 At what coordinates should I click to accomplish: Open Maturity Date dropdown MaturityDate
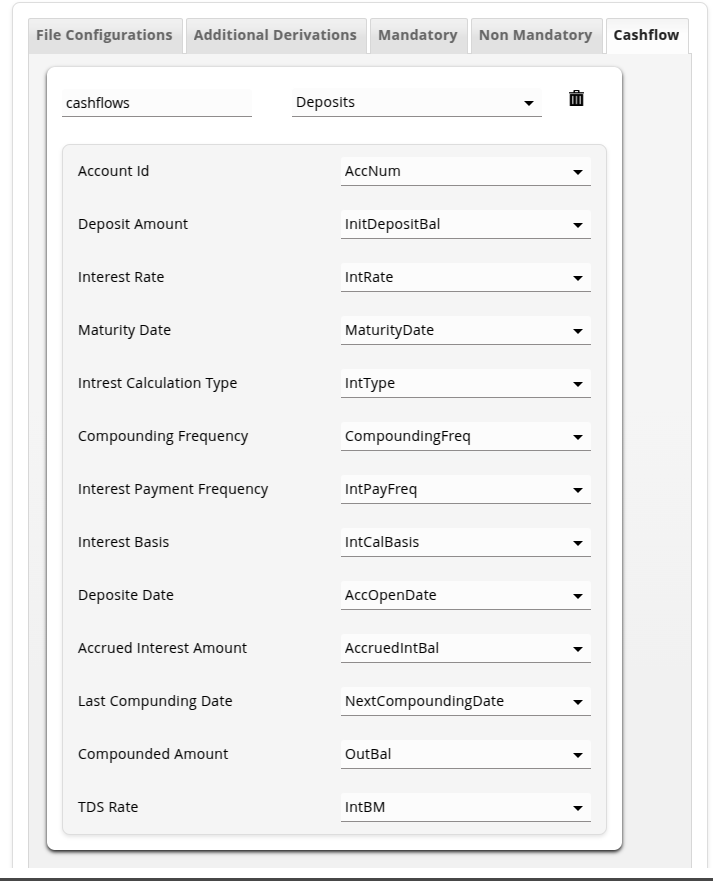[x=465, y=330]
